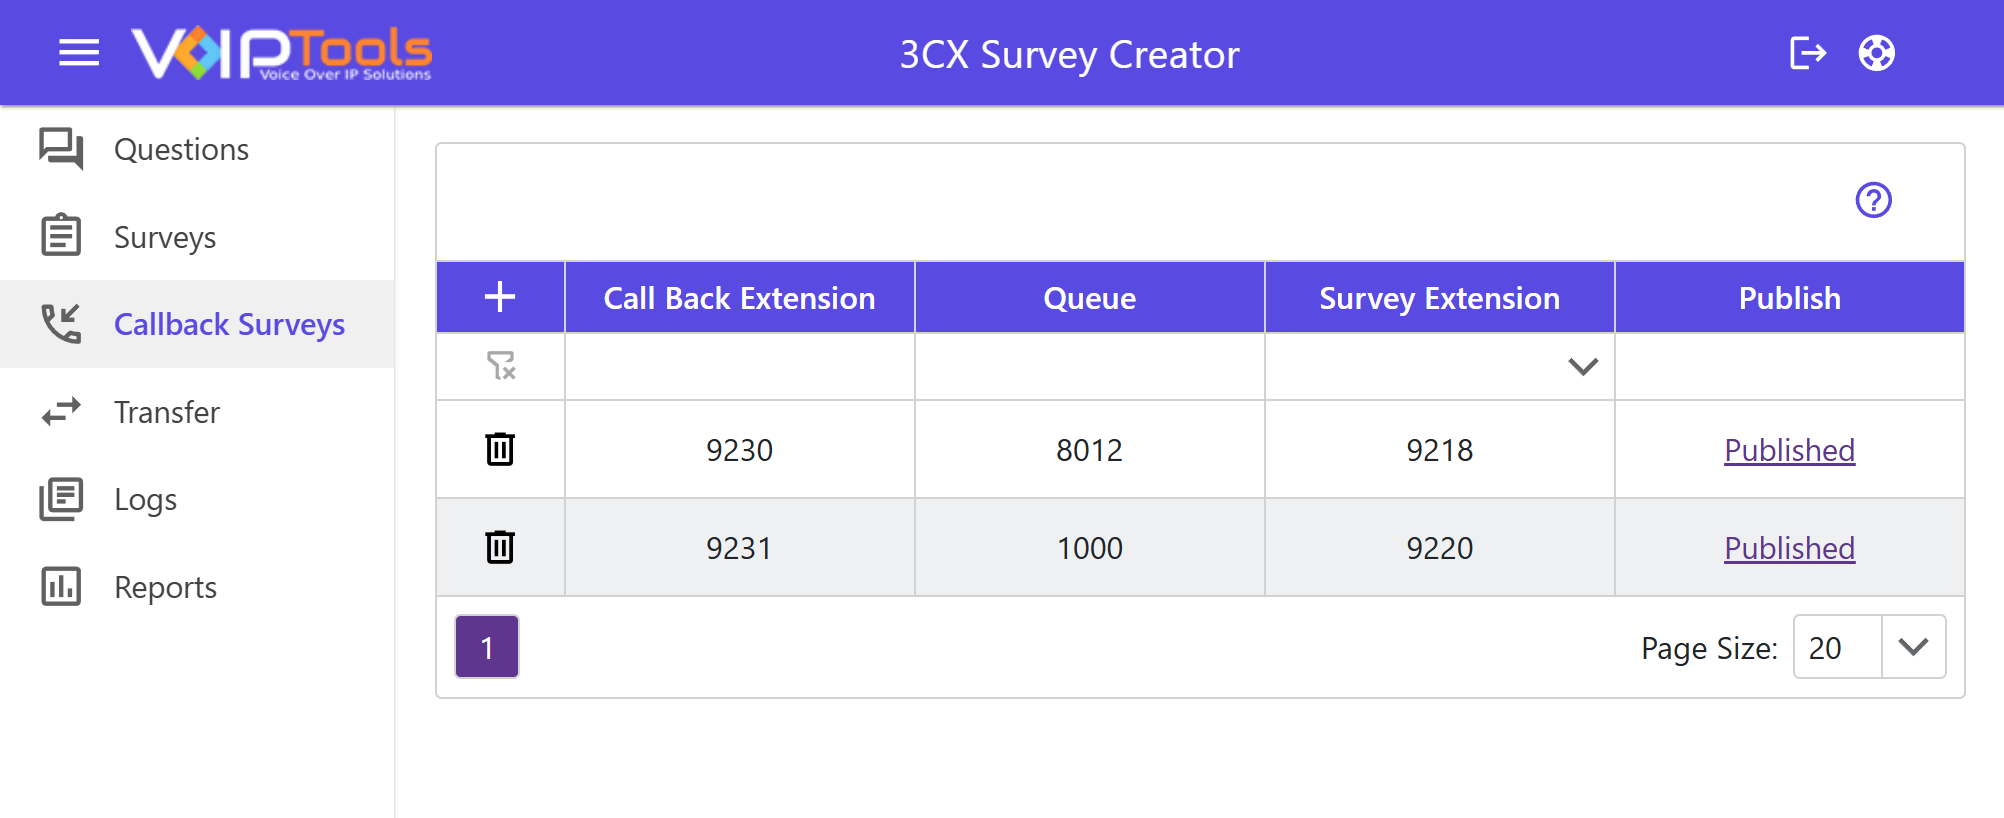This screenshot has width=2004, height=818.
Task: Click the Page Size label
Action: tap(1709, 648)
